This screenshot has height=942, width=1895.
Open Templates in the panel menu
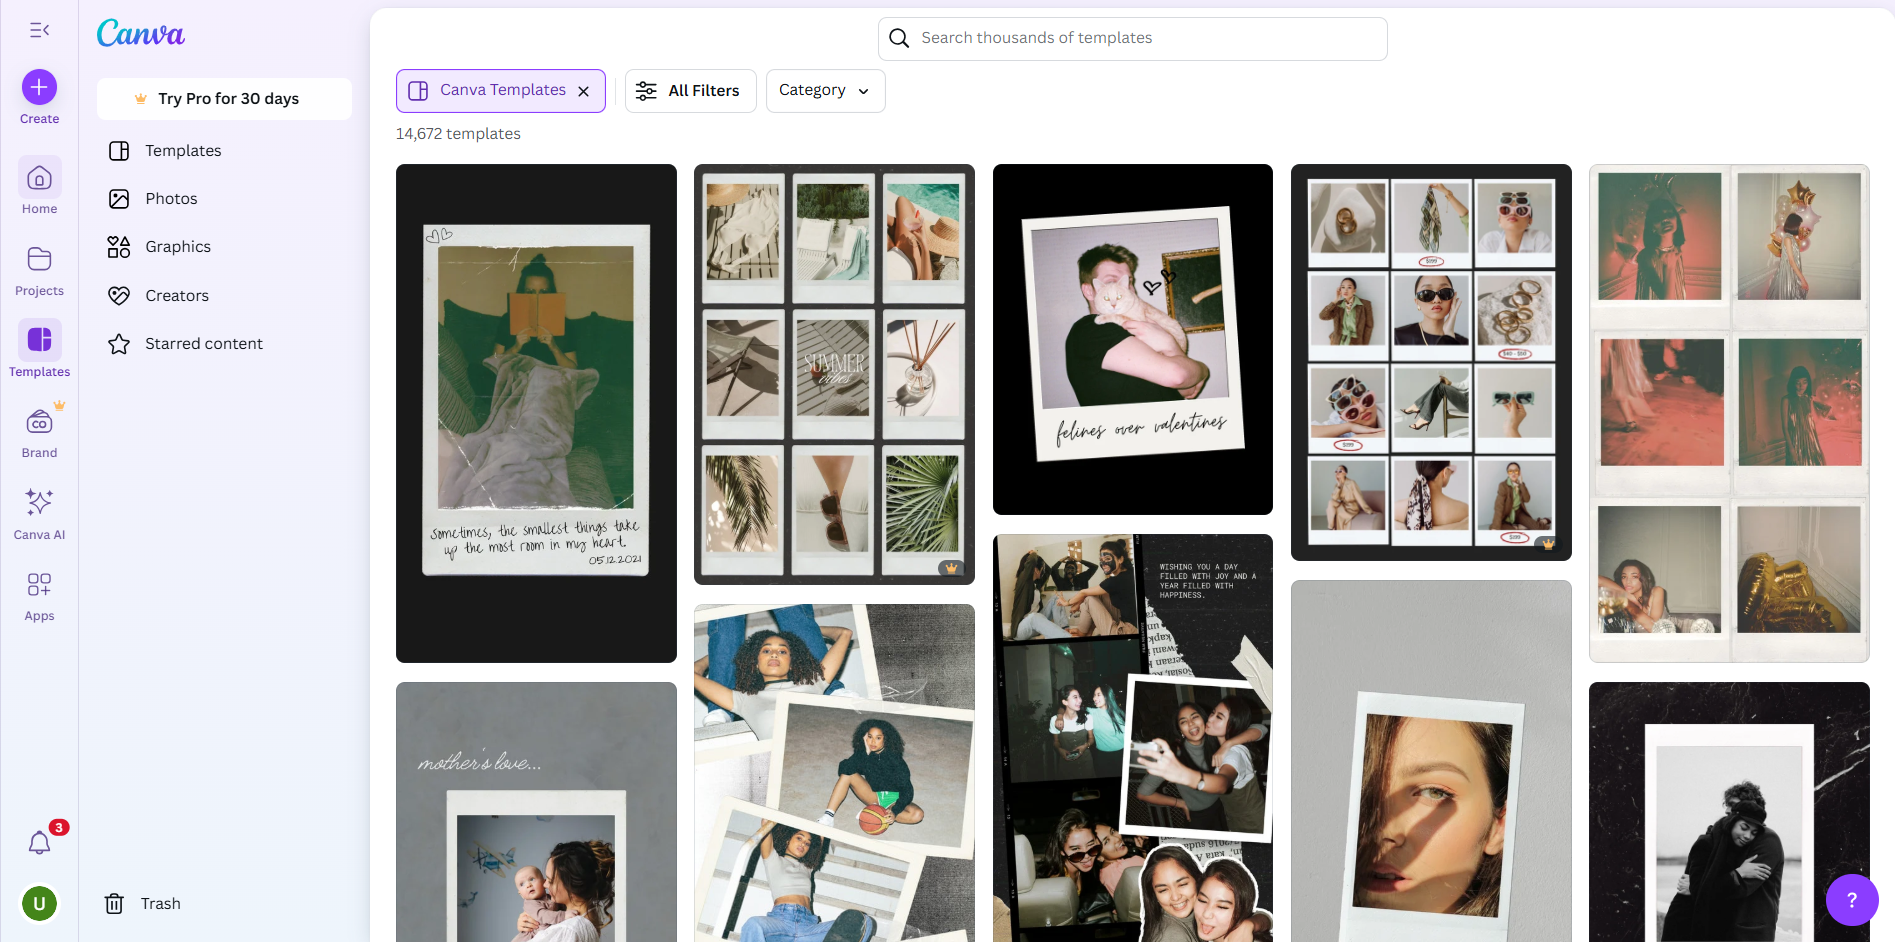(224, 150)
